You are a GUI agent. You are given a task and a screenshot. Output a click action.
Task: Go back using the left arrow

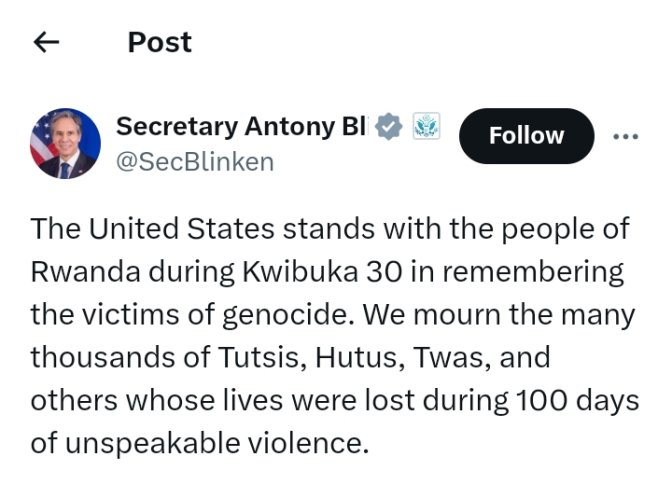pyautogui.click(x=47, y=42)
